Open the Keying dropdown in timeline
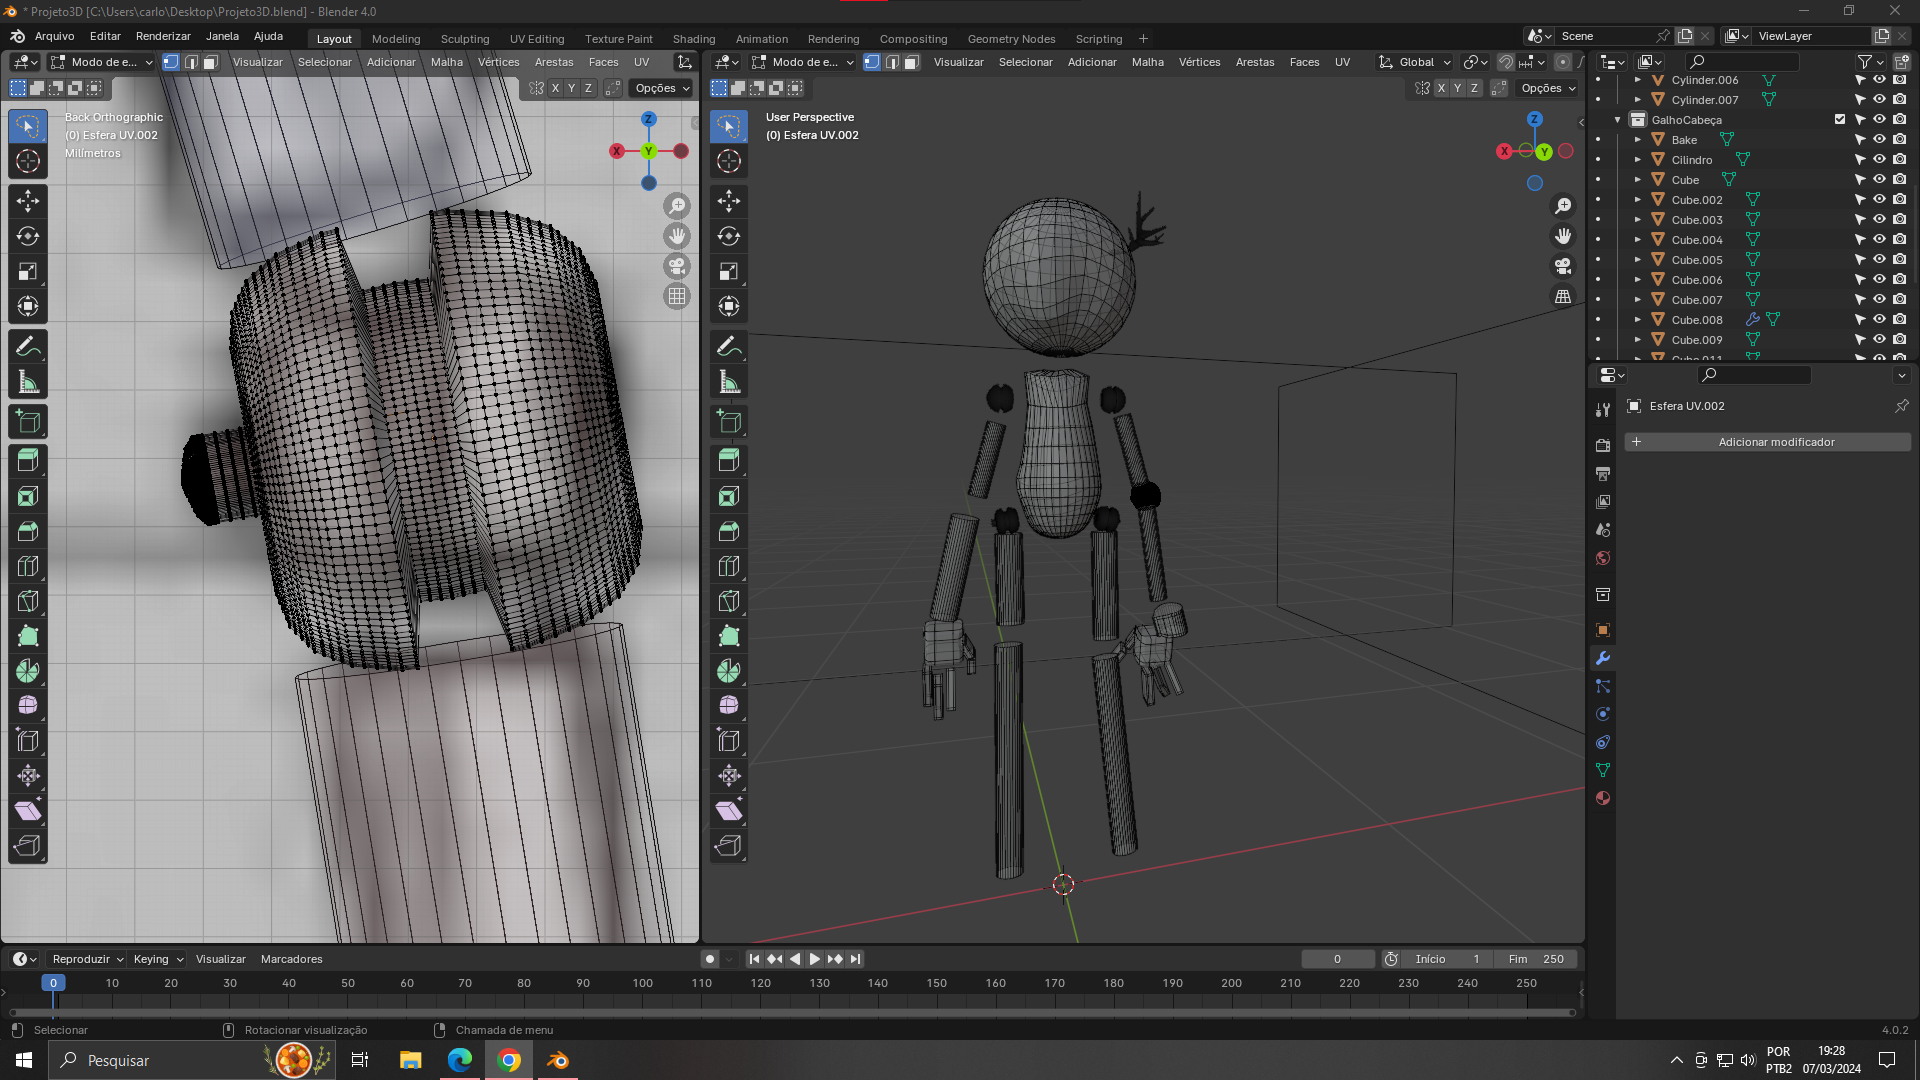 pos(158,959)
